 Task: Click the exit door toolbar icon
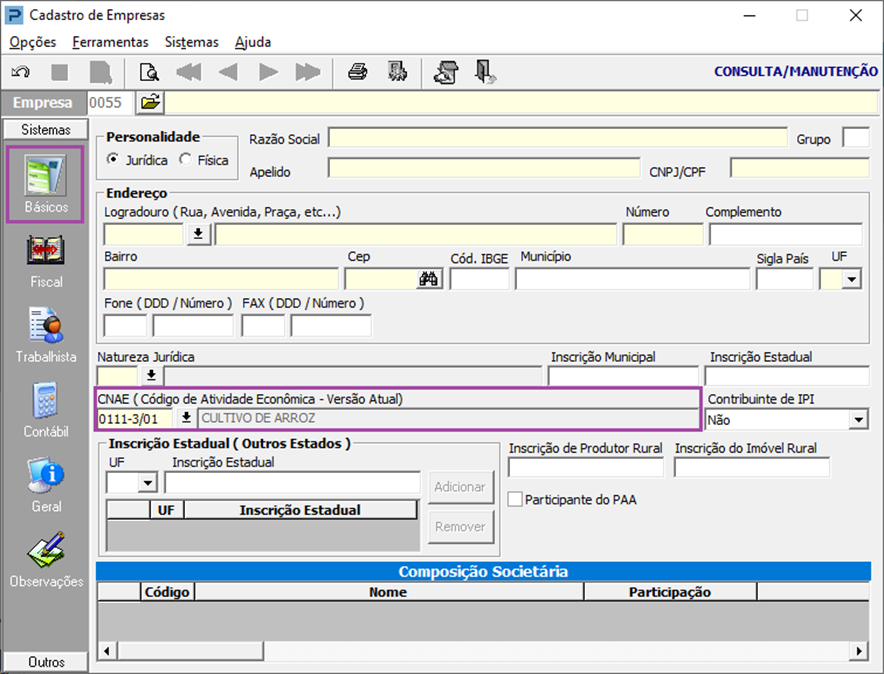click(485, 71)
